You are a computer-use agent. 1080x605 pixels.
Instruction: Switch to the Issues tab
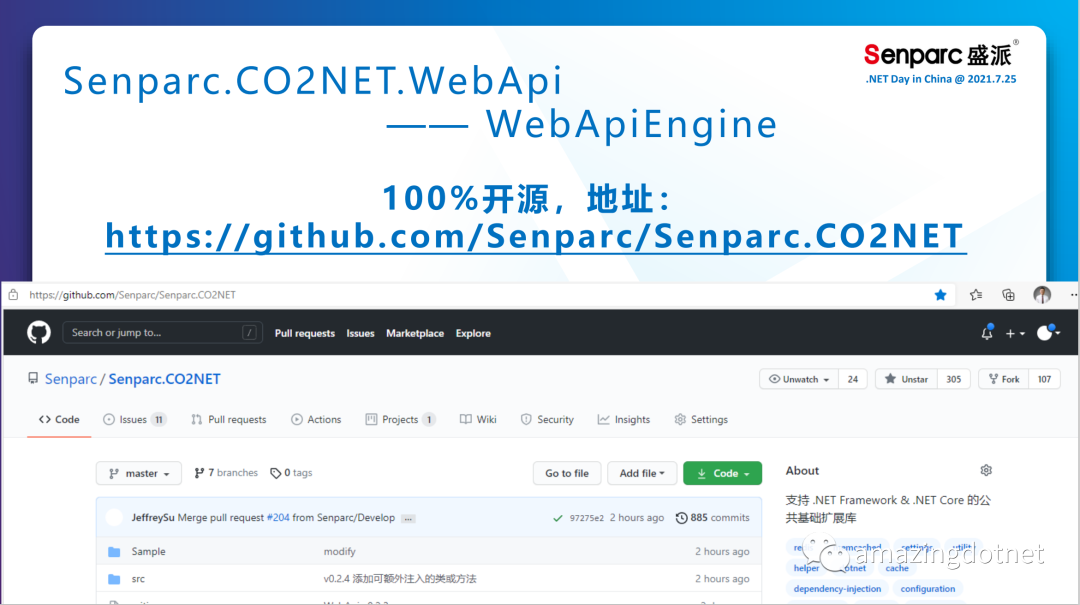coord(134,419)
